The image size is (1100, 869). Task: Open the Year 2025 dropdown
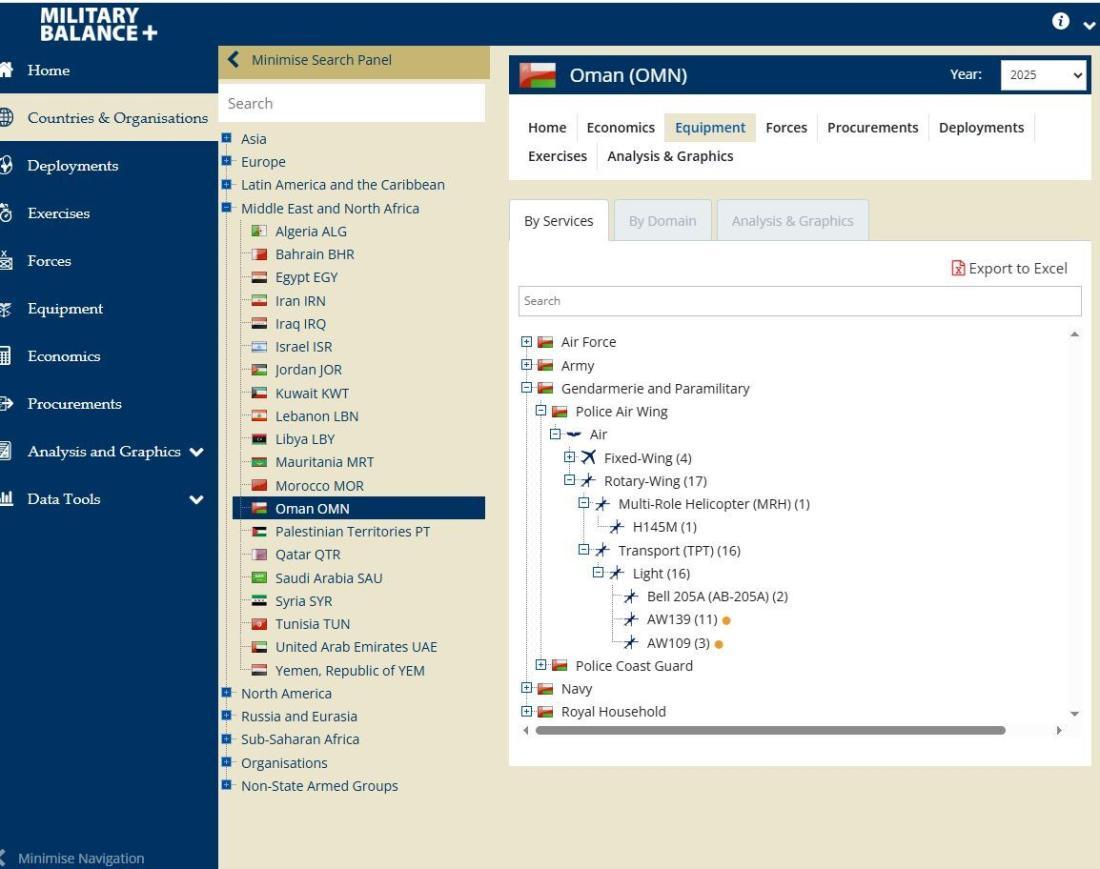[1043, 75]
